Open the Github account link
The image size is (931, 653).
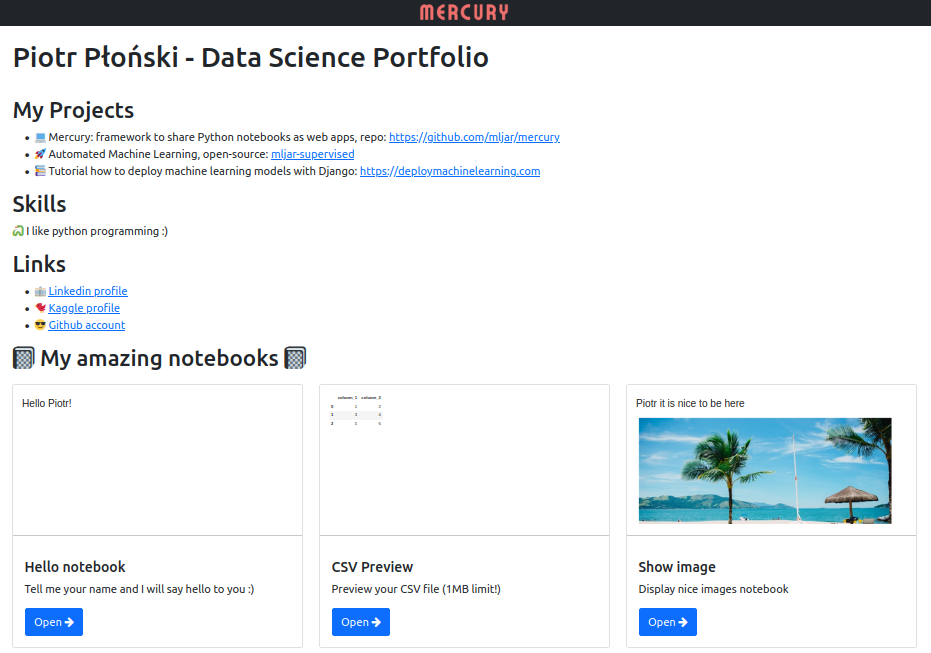click(x=87, y=325)
